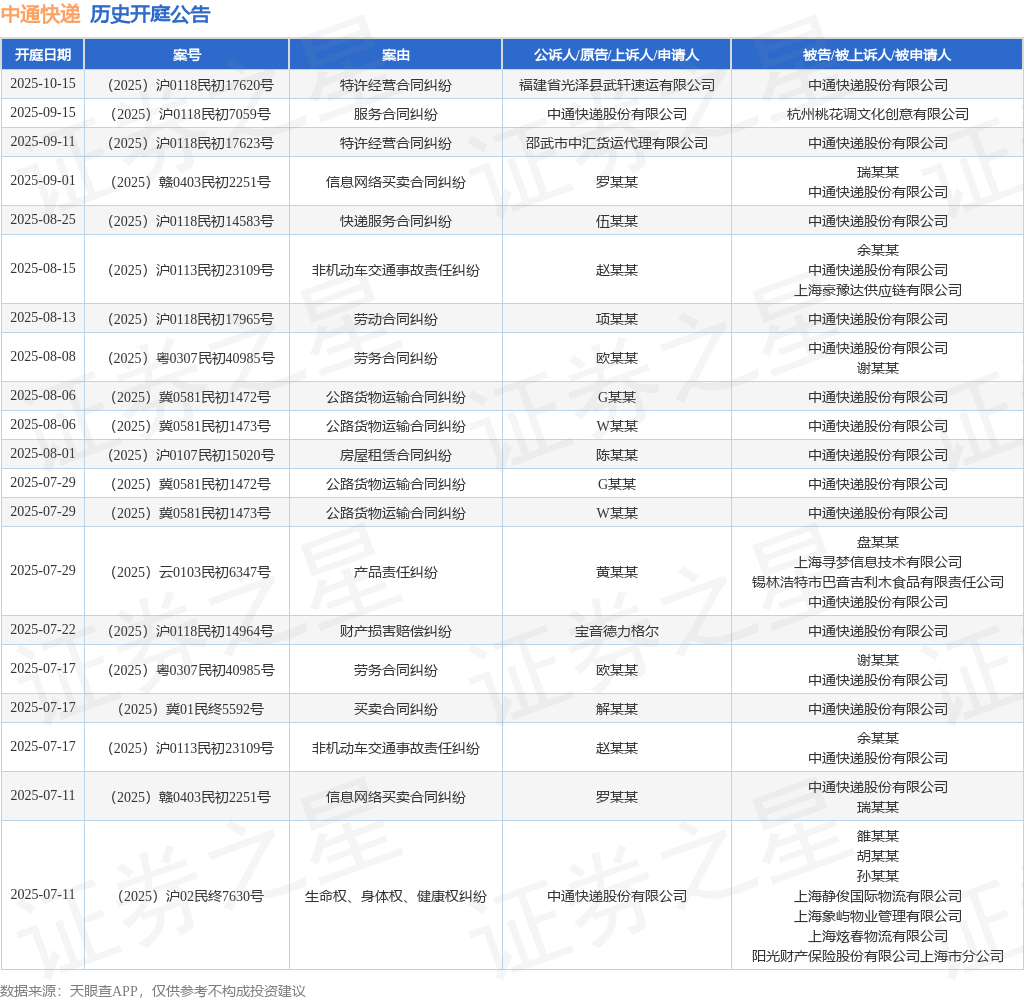Click plaintiff 邵武市中汇货运代理有限公司

[x=616, y=143]
